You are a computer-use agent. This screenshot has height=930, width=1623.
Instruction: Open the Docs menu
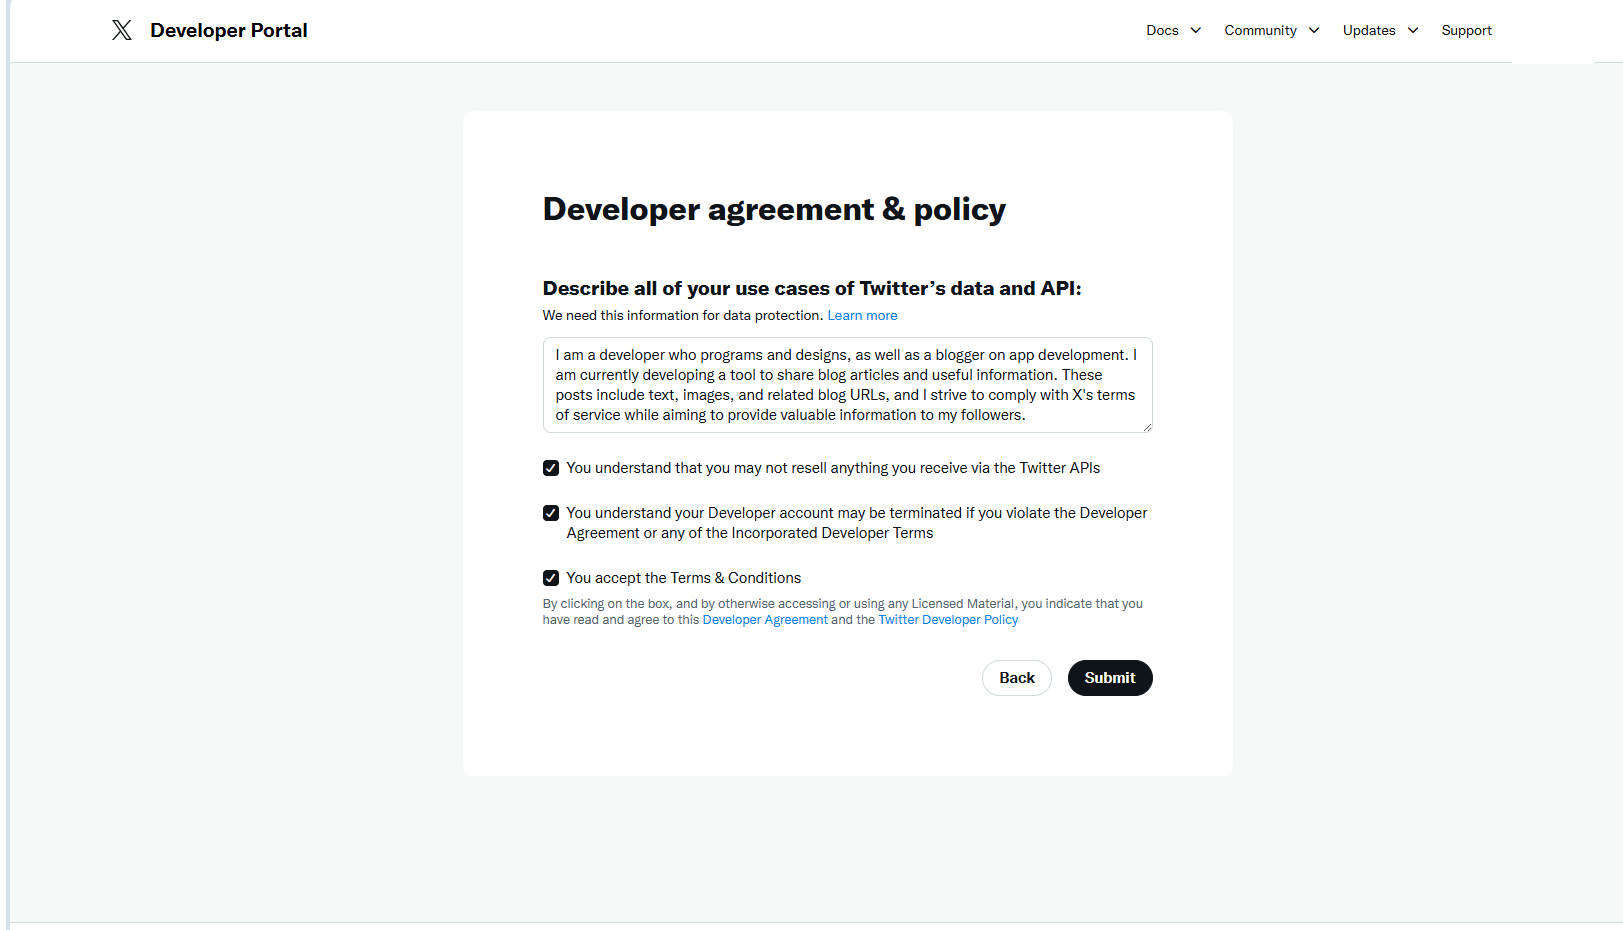[1162, 30]
